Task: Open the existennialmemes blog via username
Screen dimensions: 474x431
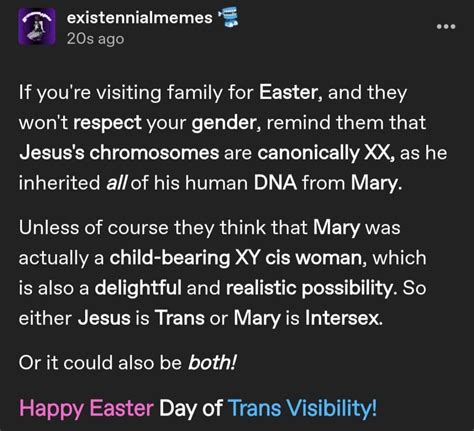Action: pyautogui.click(x=139, y=18)
